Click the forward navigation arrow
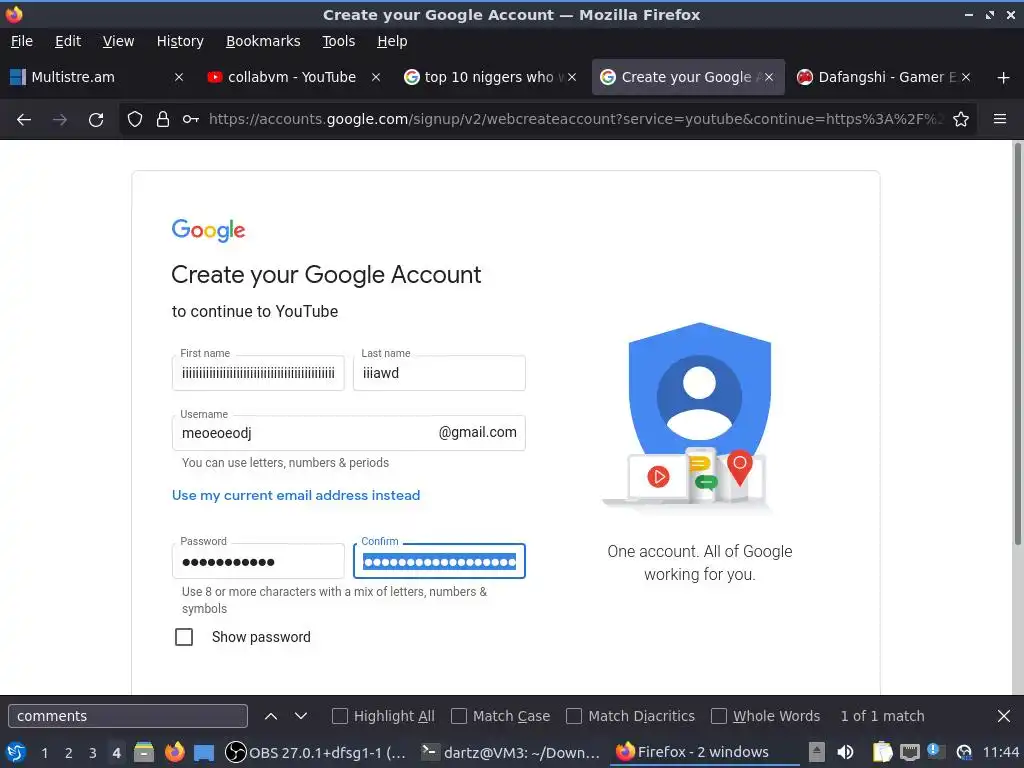Image resolution: width=1024 pixels, height=768 pixels. click(x=59, y=120)
